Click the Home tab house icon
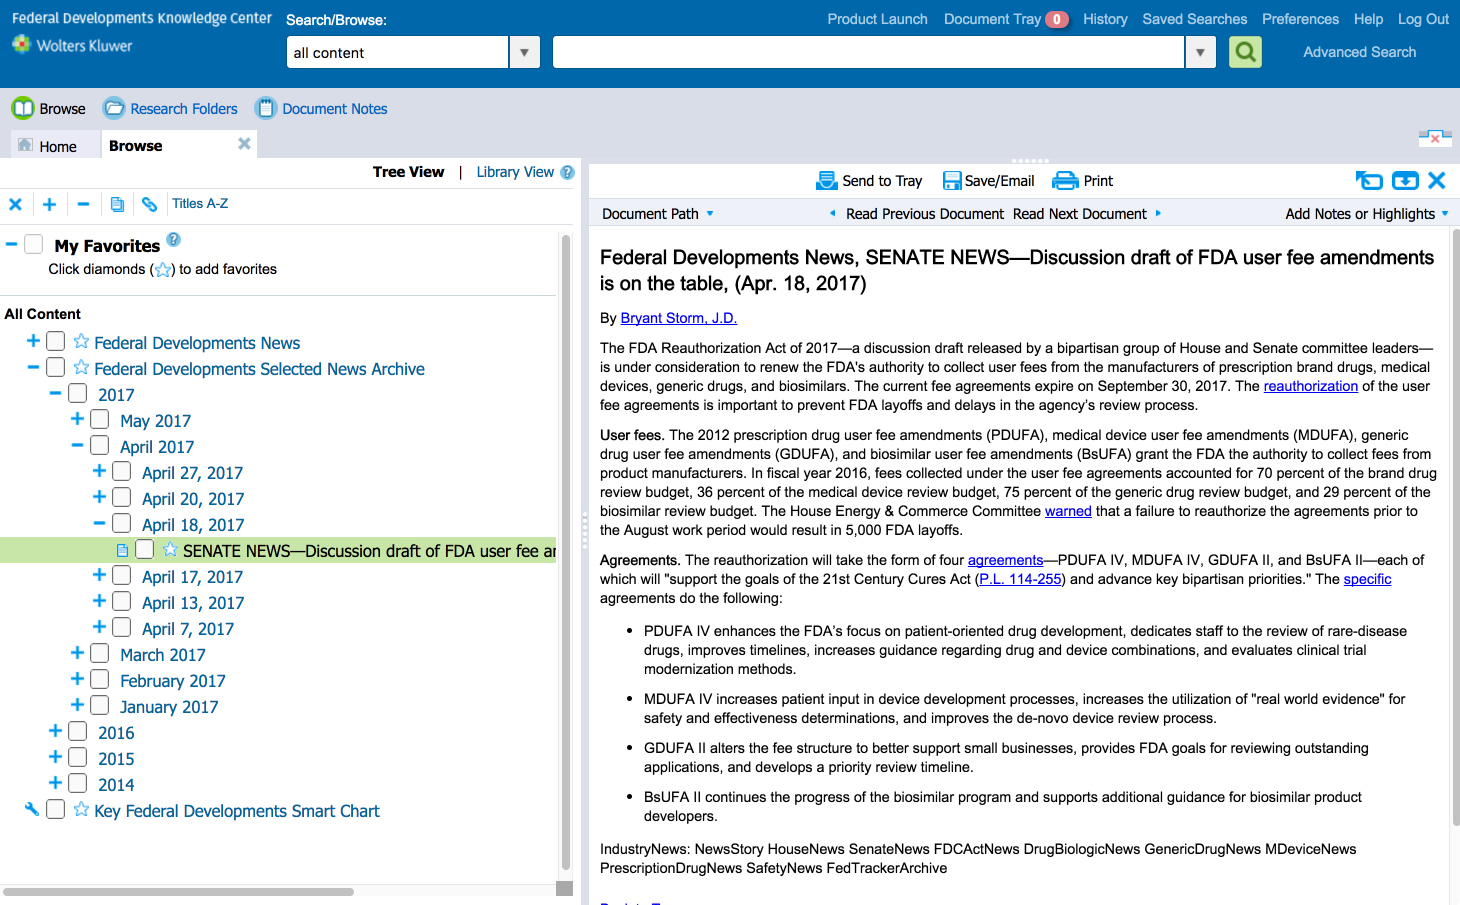This screenshot has height=905, width=1460. pos(25,145)
